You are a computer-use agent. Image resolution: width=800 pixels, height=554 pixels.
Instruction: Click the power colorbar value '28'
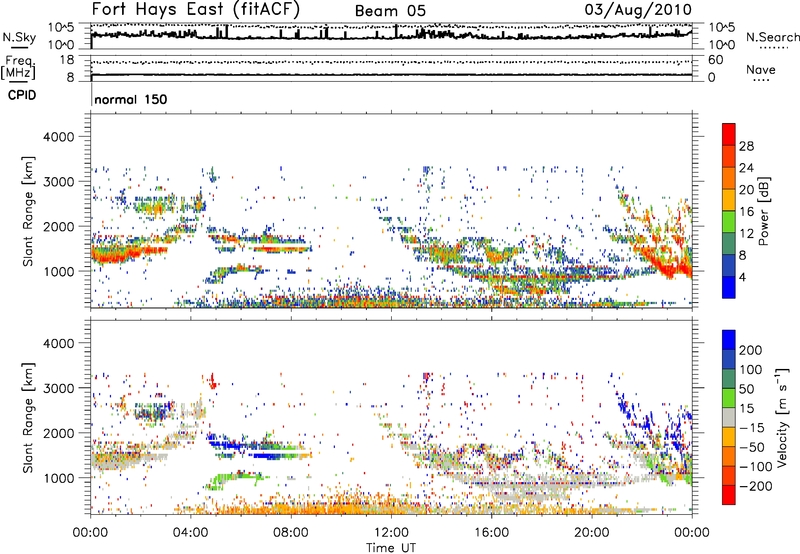(x=746, y=146)
